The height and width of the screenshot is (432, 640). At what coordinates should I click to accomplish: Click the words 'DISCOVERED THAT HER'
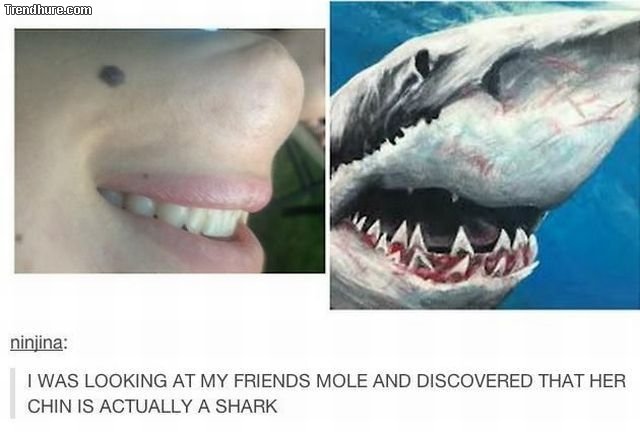tap(521, 381)
